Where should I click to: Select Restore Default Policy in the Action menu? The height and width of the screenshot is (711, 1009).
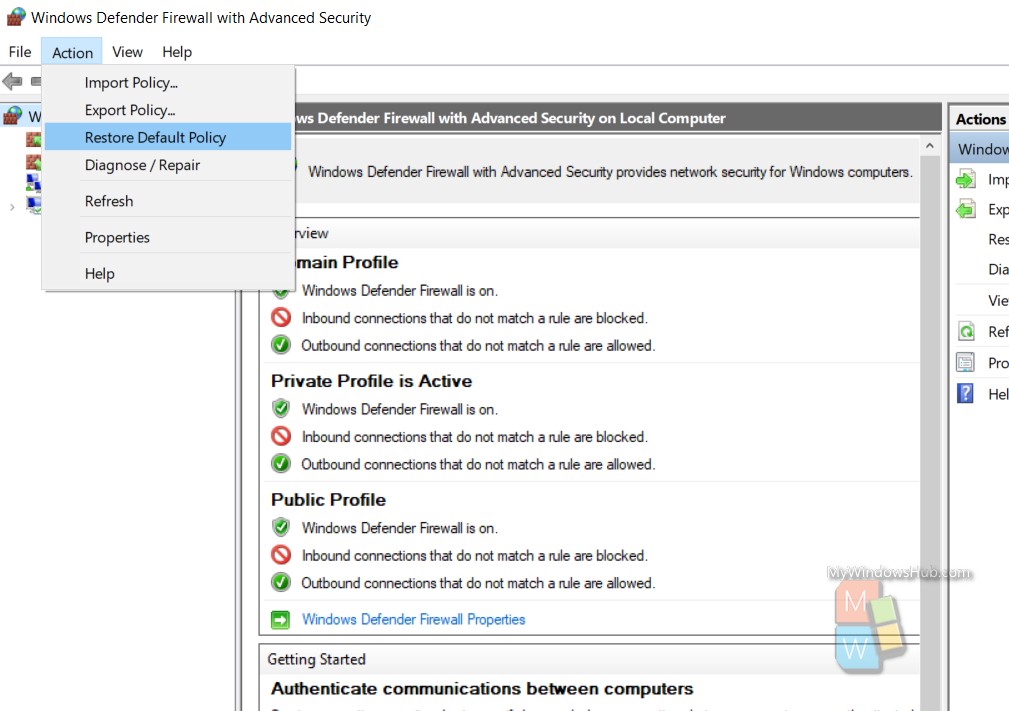[168, 137]
